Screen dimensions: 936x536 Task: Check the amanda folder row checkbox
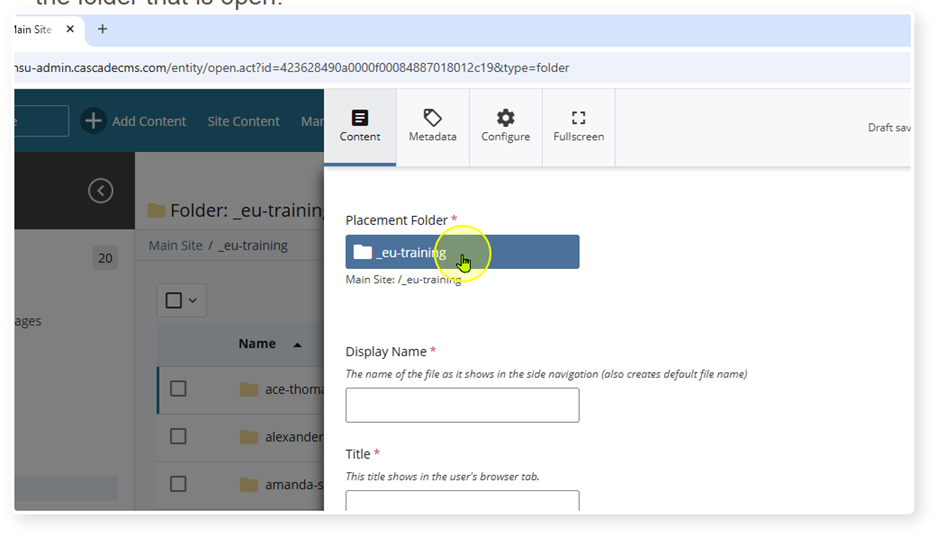click(178, 484)
